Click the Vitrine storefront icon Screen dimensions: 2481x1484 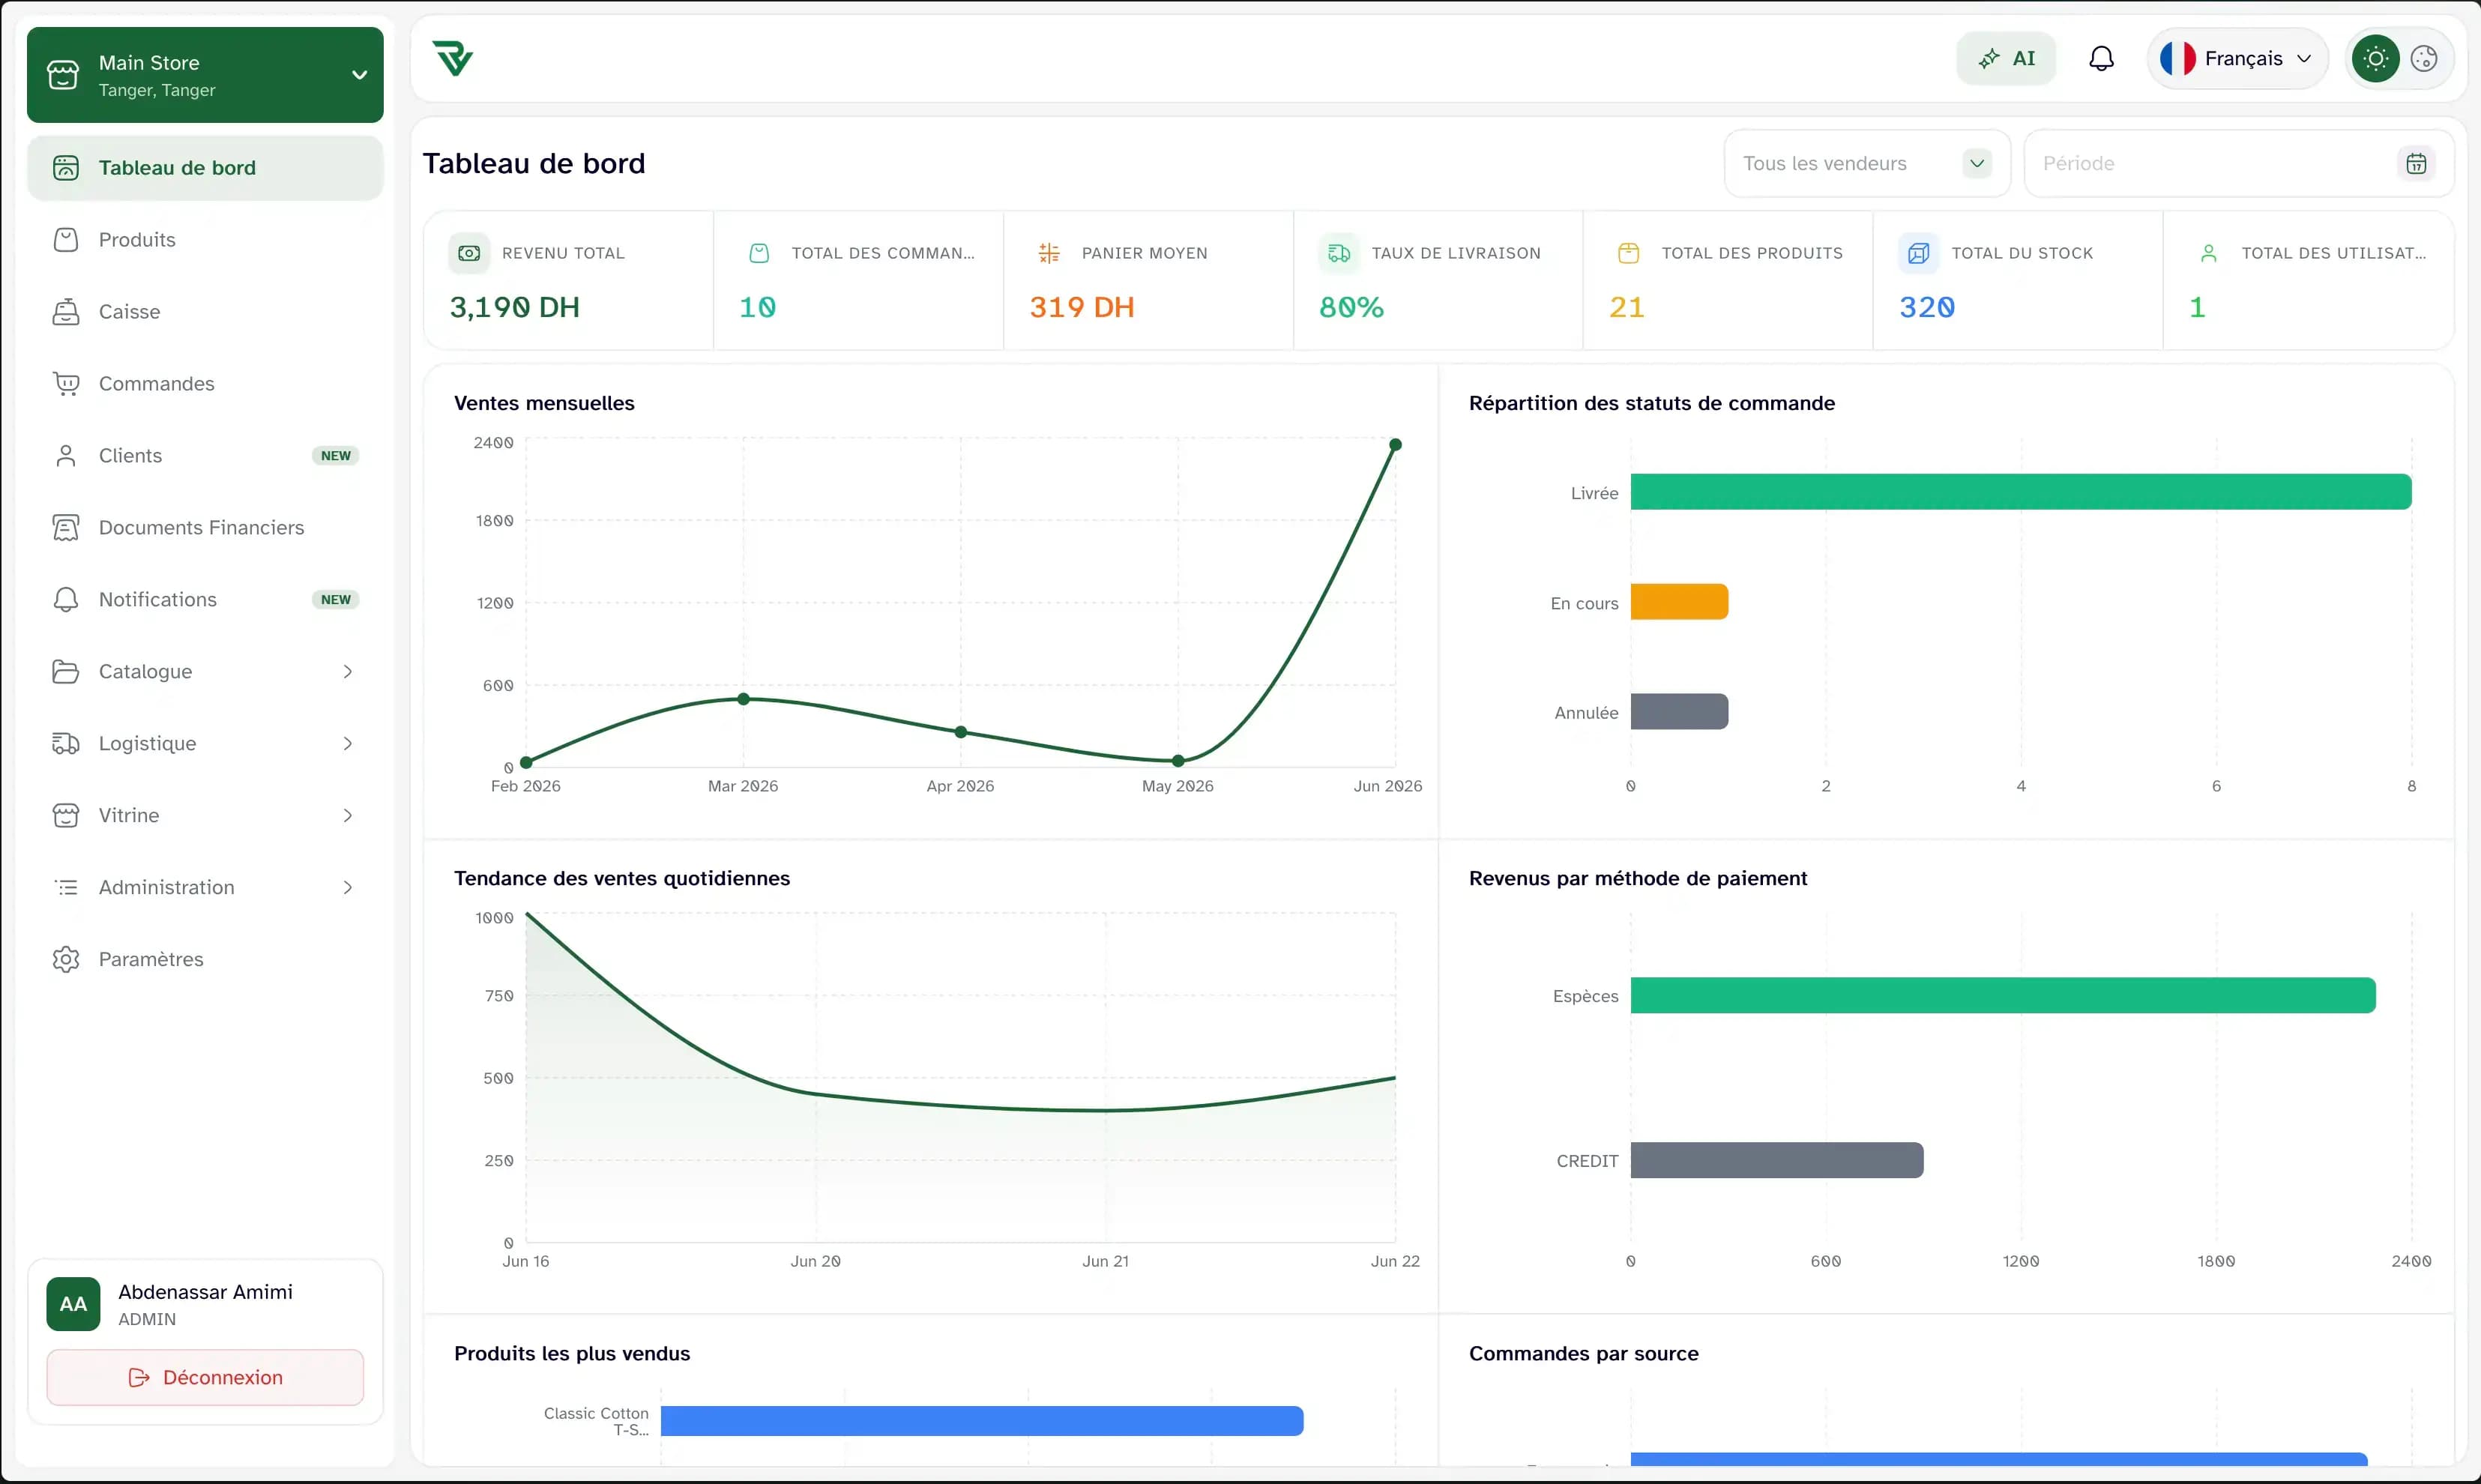66,816
